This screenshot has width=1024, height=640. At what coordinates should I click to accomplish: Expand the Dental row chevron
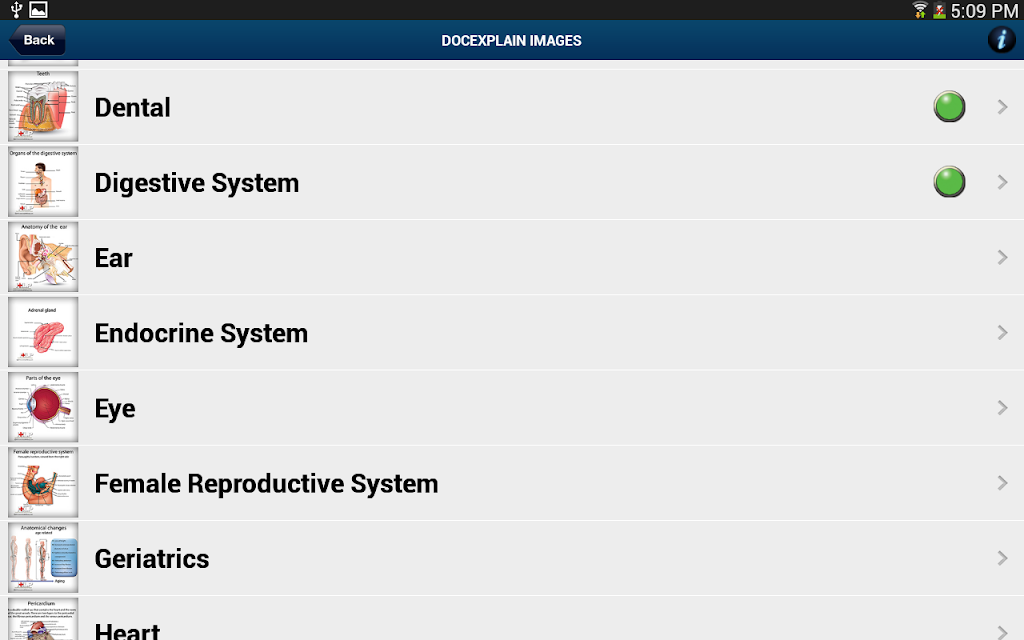click(x=1002, y=107)
